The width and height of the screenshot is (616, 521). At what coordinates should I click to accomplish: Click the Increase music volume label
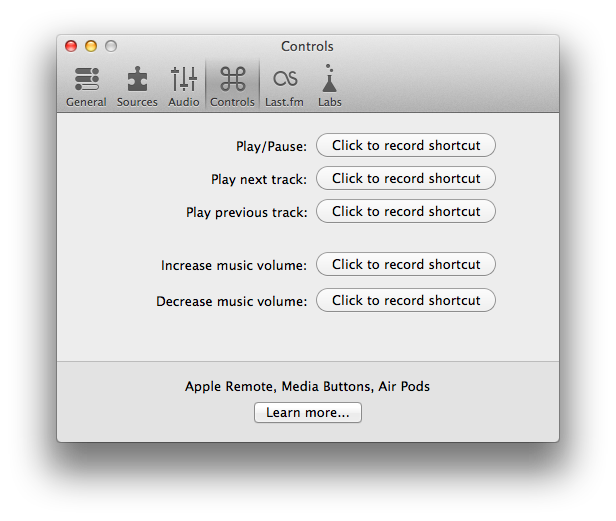pyautogui.click(x=233, y=266)
